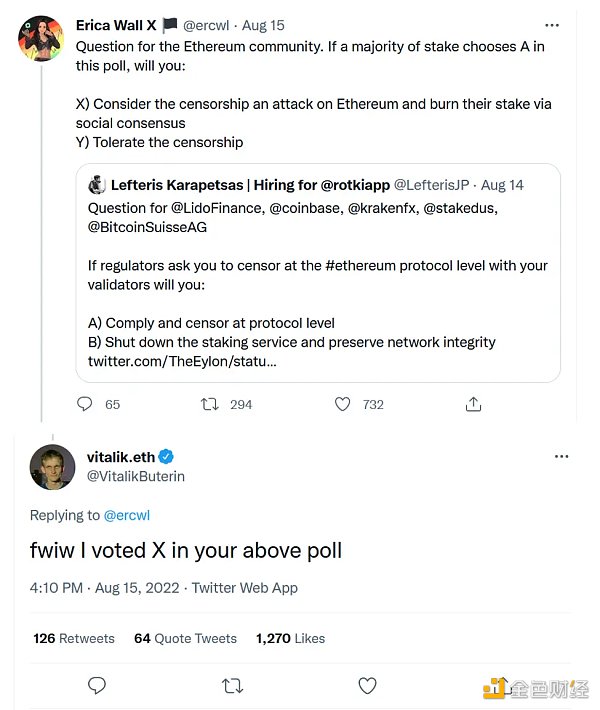Reply to Erica Wall's tweet
This screenshot has height=710, width=600.
pyautogui.click(x=85, y=404)
